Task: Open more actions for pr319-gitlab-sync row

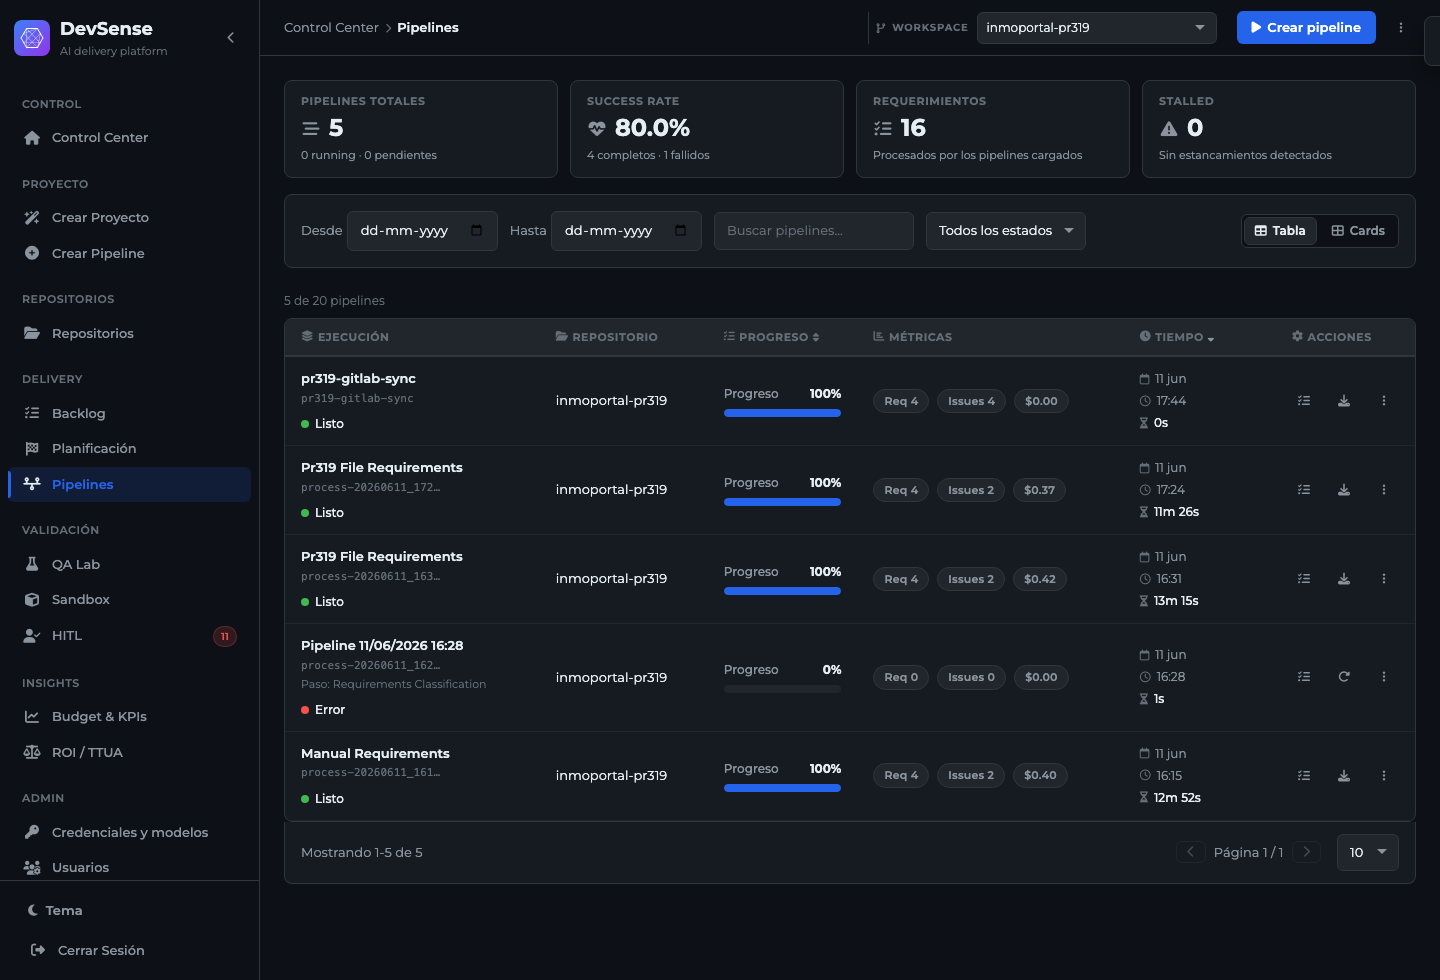Action: coord(1384,401)
